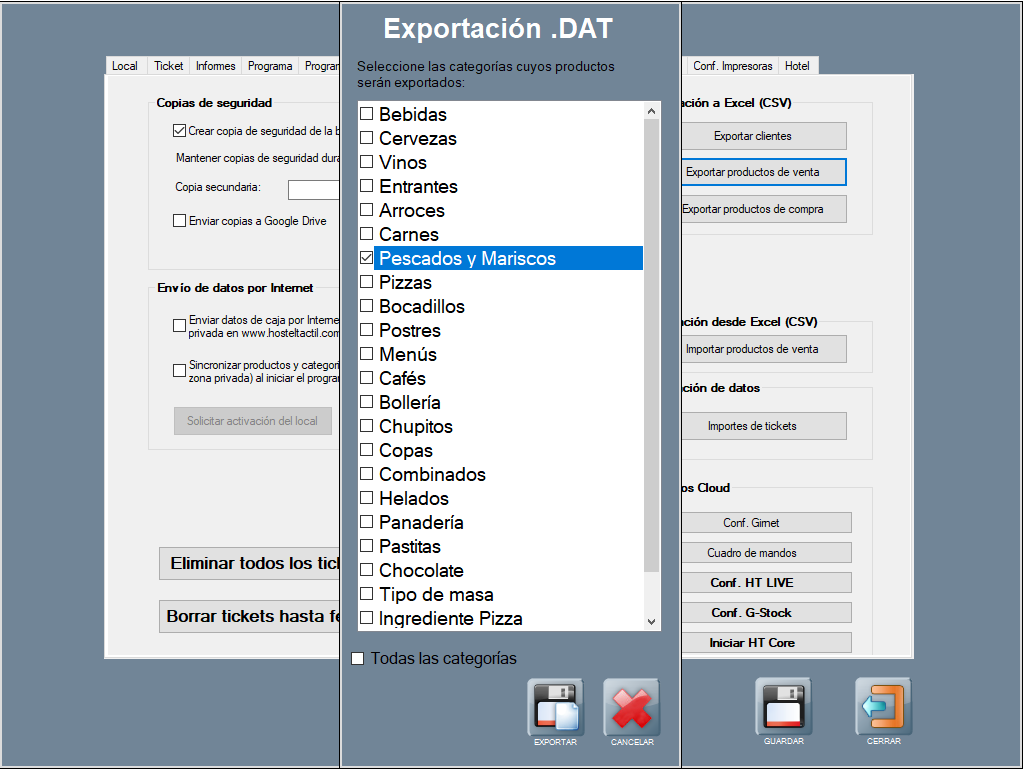Open the Conf. Impresoras tab
Screen dimensions: 1023x769
[732, 66]
